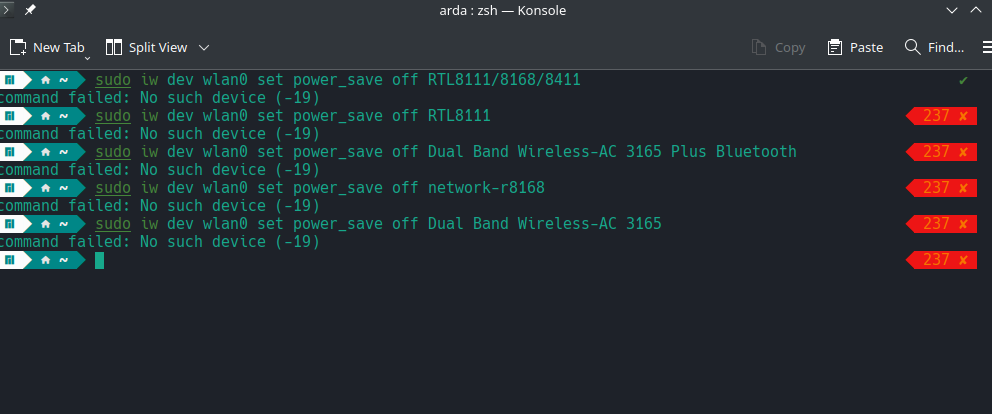Open Find with the magnifier icon
This screenshot has height=414, width=992.
point(912,47)
